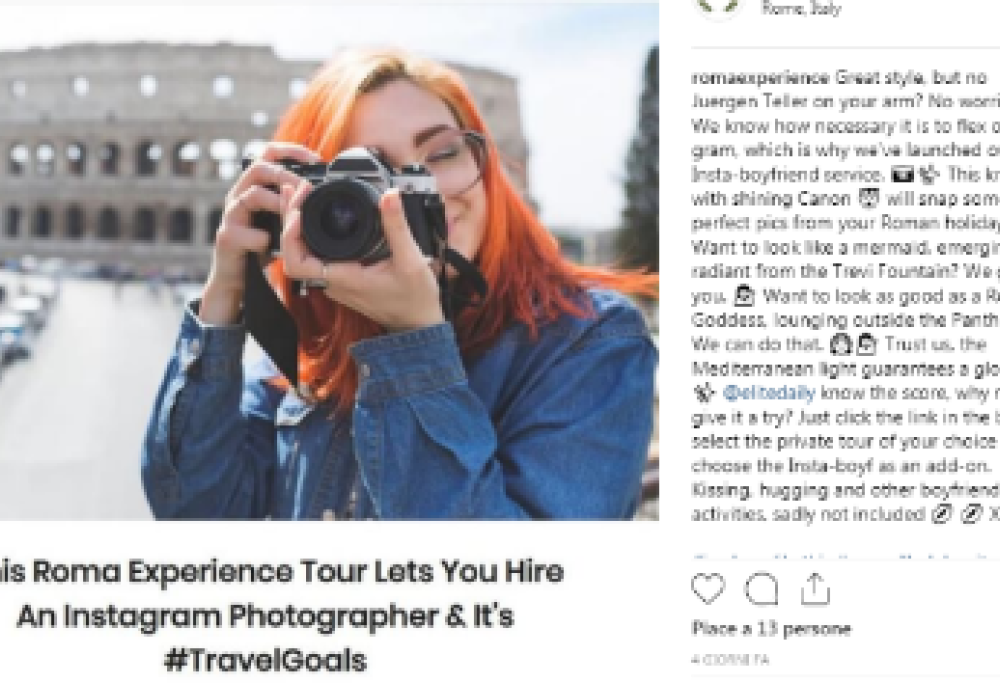Open the Roma, Italy location link
The image size is (1000, 683).
pos(802,8)
